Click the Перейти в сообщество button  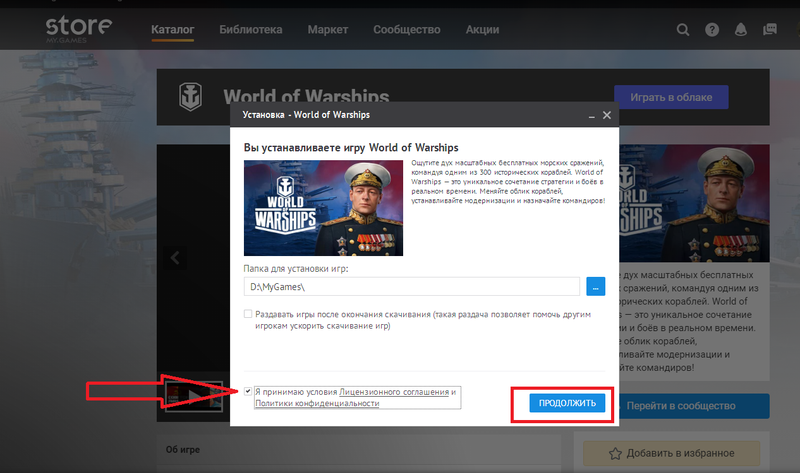[x=694, y=406]
